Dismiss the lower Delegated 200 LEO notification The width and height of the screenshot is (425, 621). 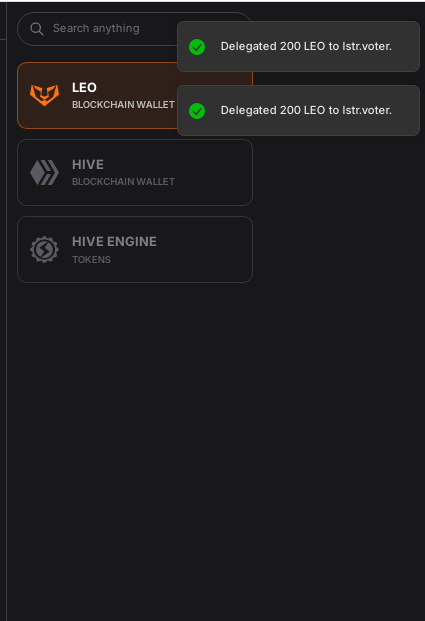[298, 110]
